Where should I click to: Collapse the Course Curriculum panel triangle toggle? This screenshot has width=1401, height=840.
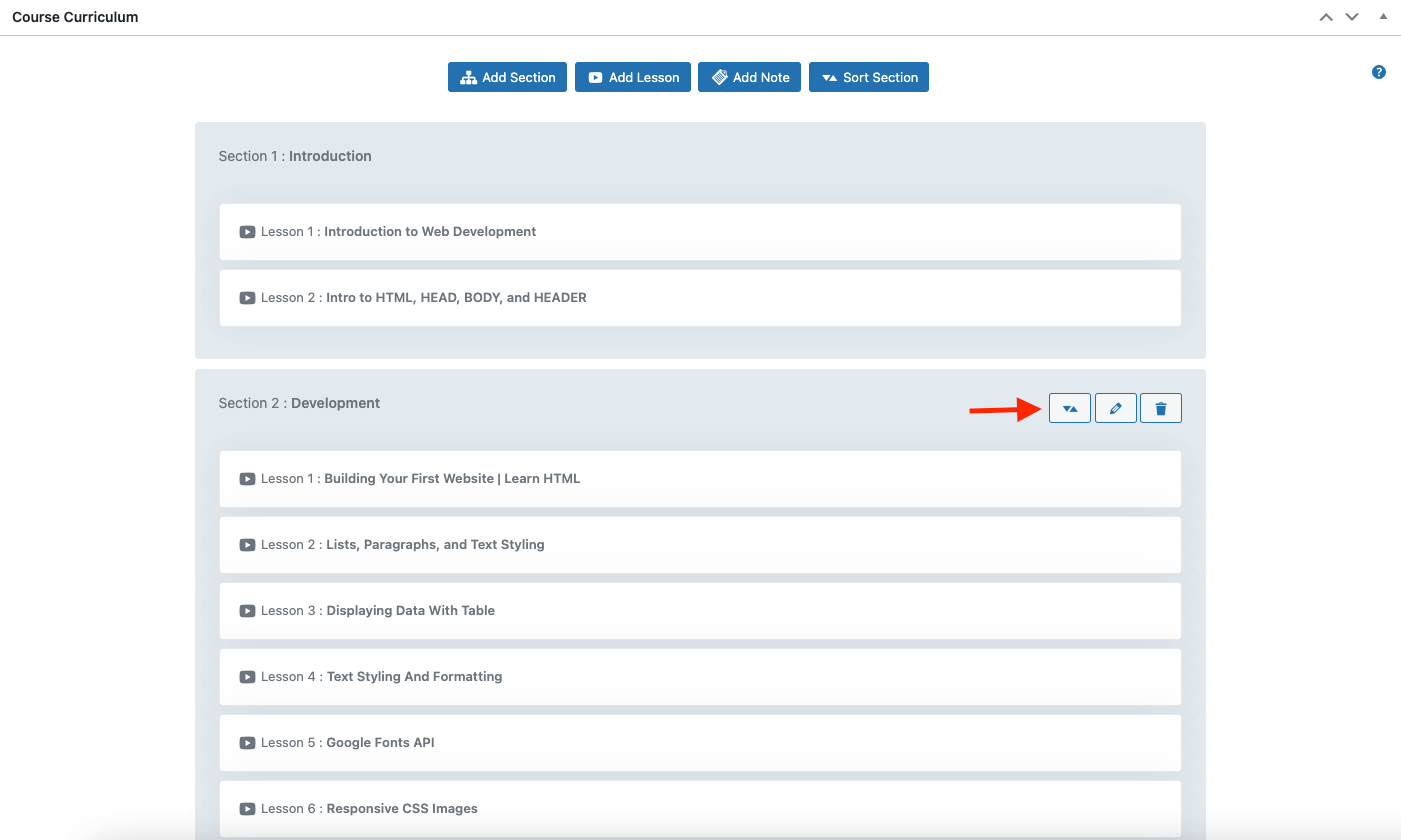click(1383, 17)
